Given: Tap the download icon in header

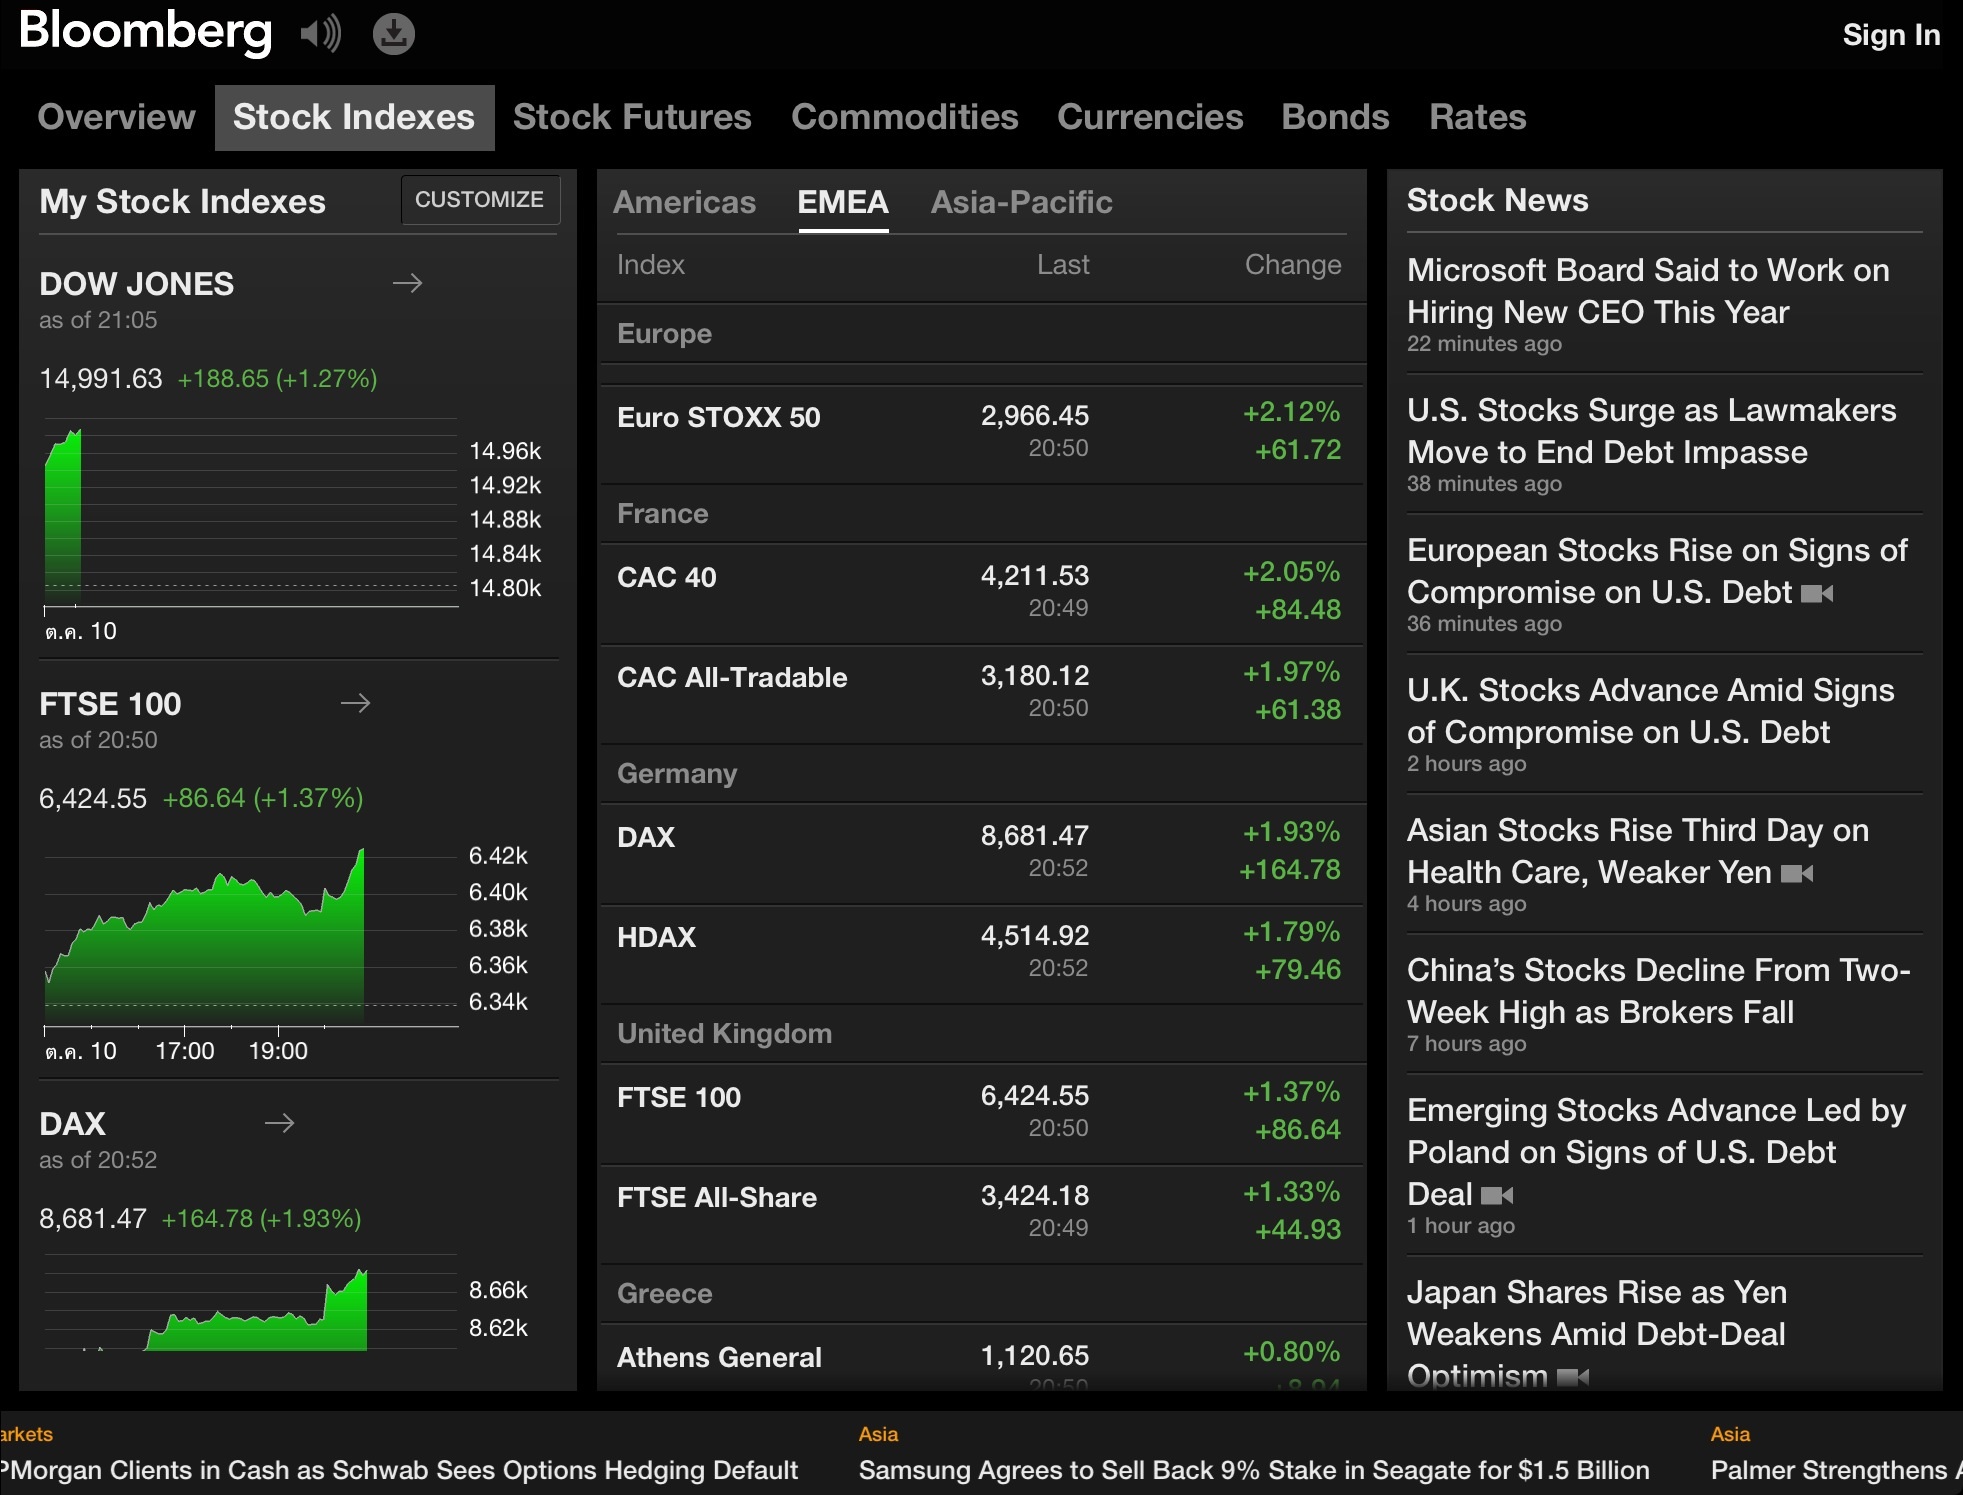Looking at the screenshot, I should click(x=393, y=34).
